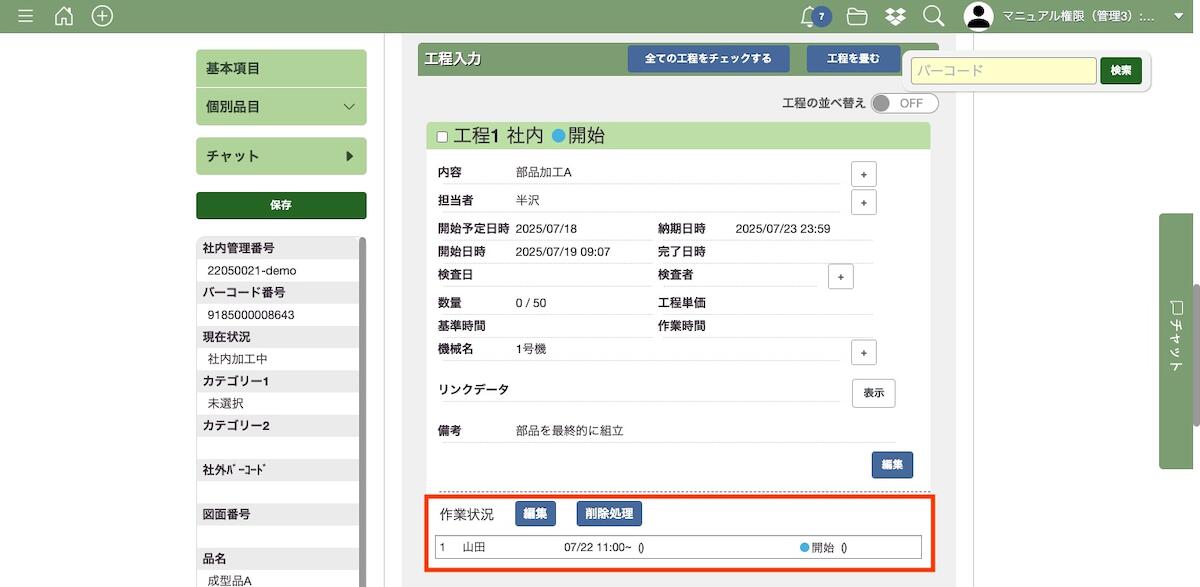Screen dimensions: 1200x587
Task: Tick the 工程1 社内 checkbox
Action: [x=443, y=137]
